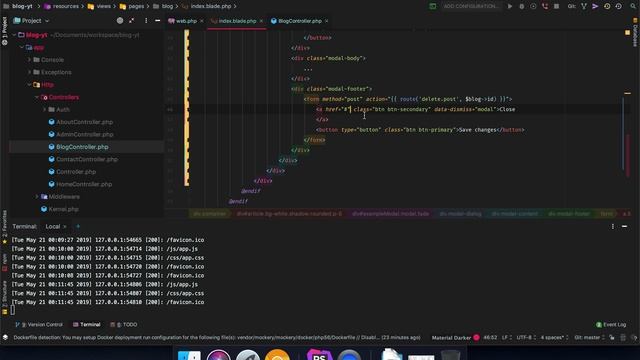Image resolution: width=640 pixels, height=360 pixels.
Task: Open terminal panel options menu
Action: coord(613,227)
